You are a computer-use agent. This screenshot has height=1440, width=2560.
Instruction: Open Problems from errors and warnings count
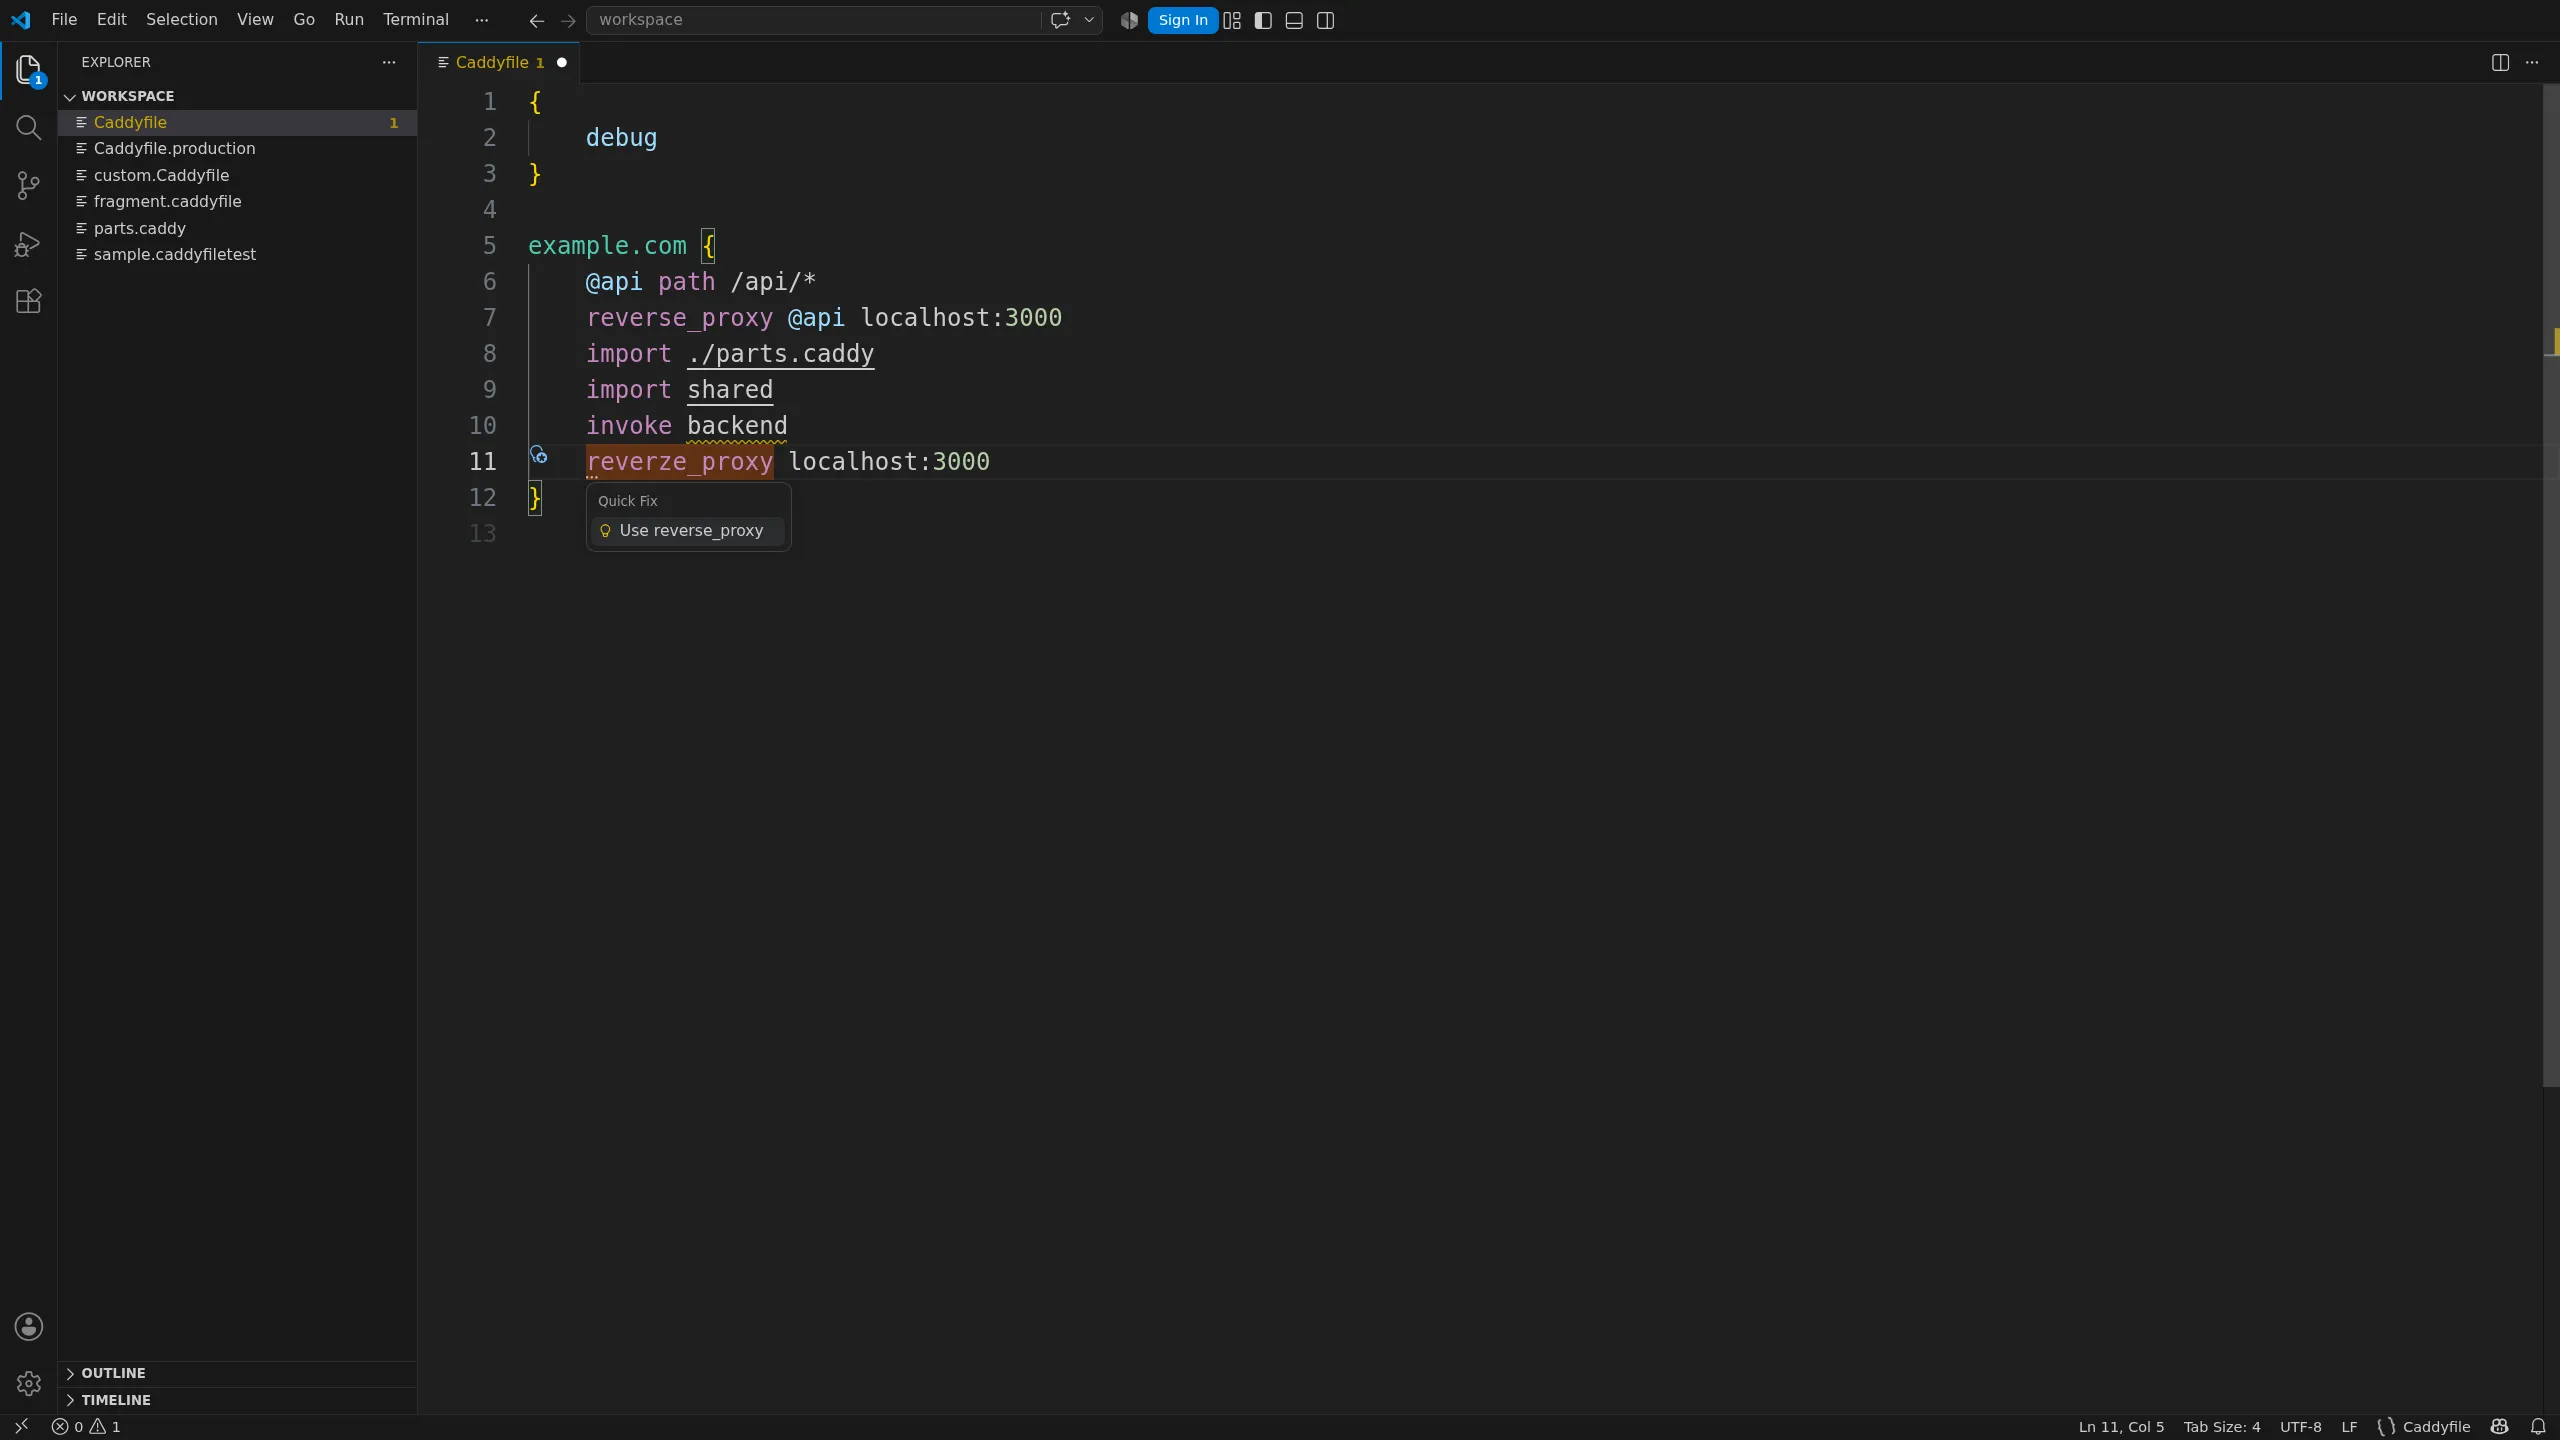pos(86,1427)
